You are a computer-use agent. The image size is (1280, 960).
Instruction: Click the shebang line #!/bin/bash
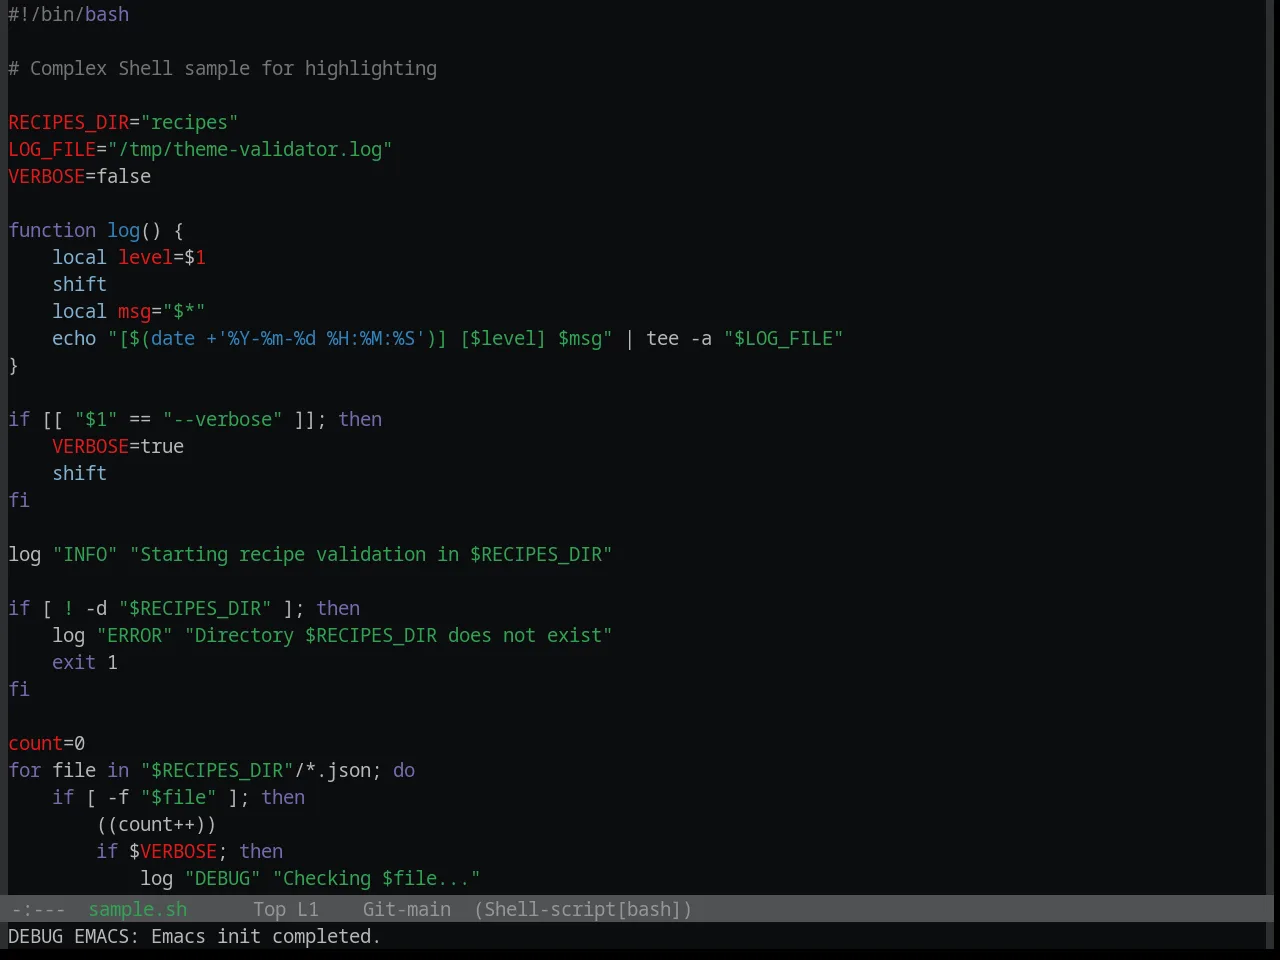click(x=69, y=14)
